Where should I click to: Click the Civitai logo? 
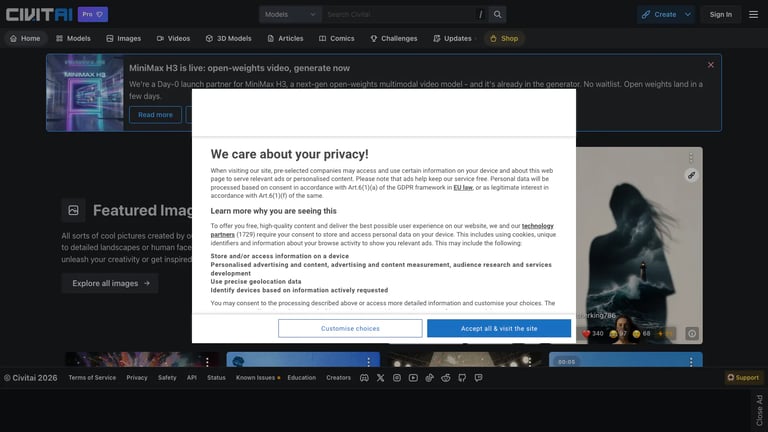pos(39,14)
